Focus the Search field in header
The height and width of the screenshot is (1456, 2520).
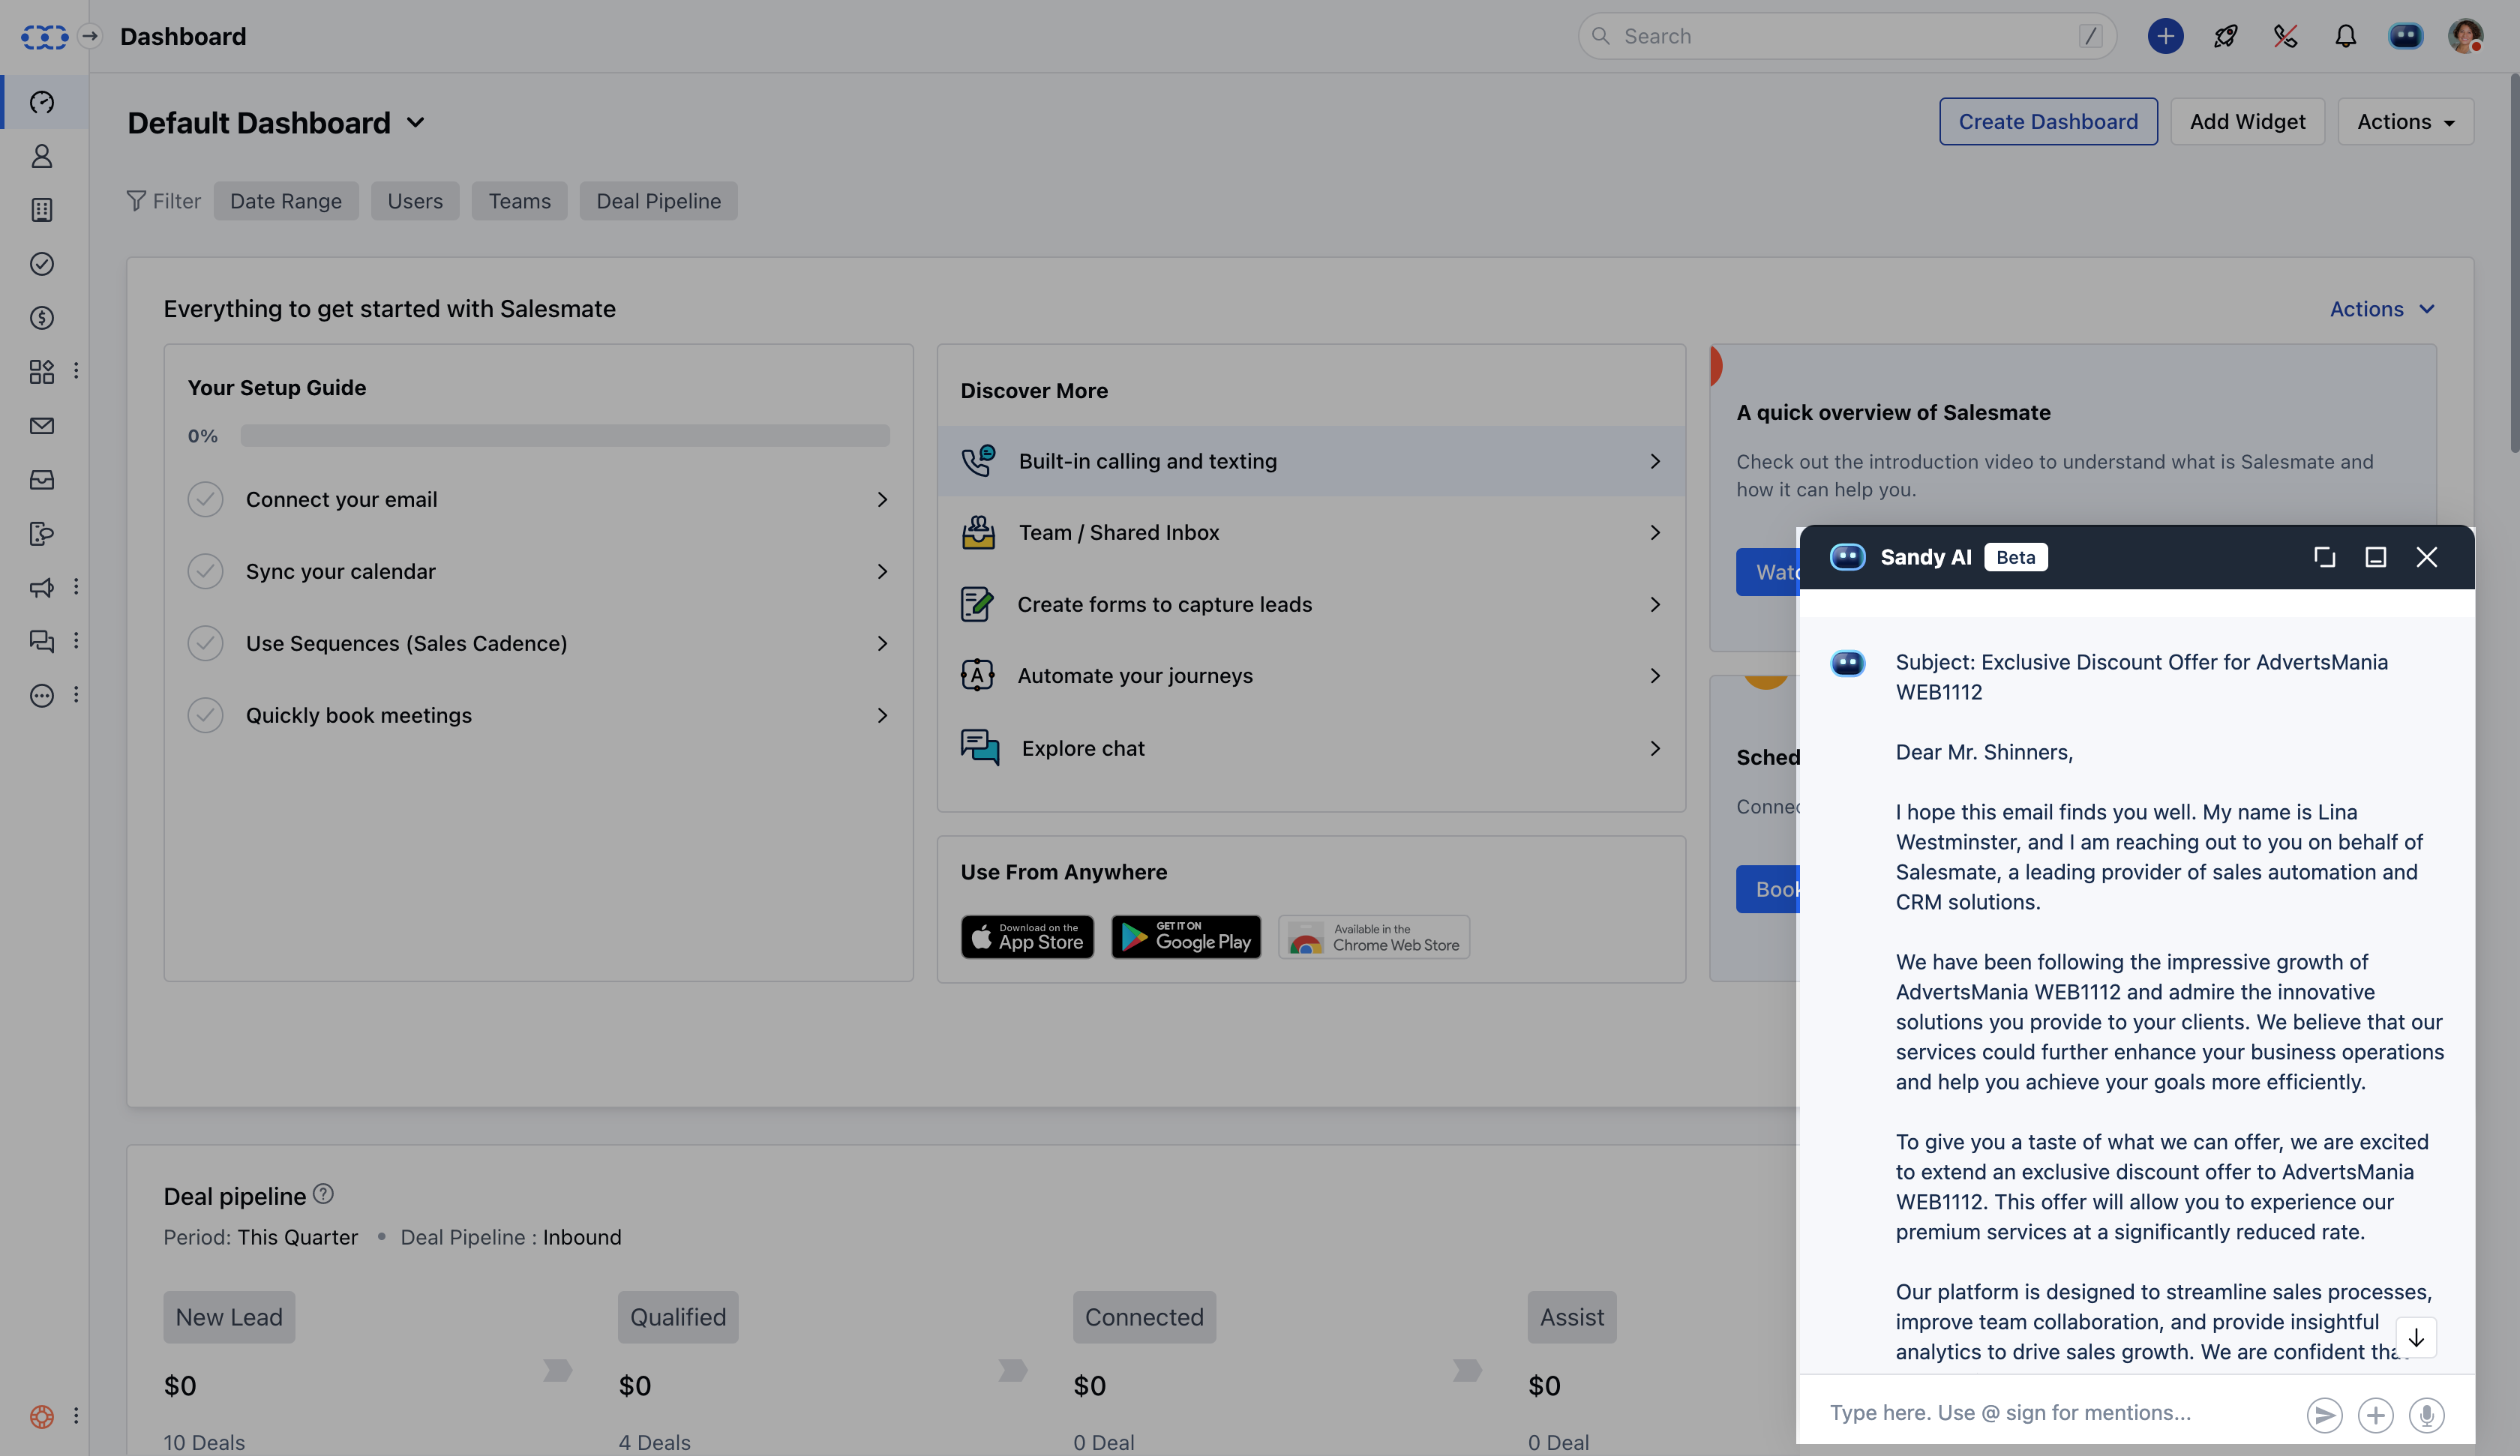tap(1847, 37)
